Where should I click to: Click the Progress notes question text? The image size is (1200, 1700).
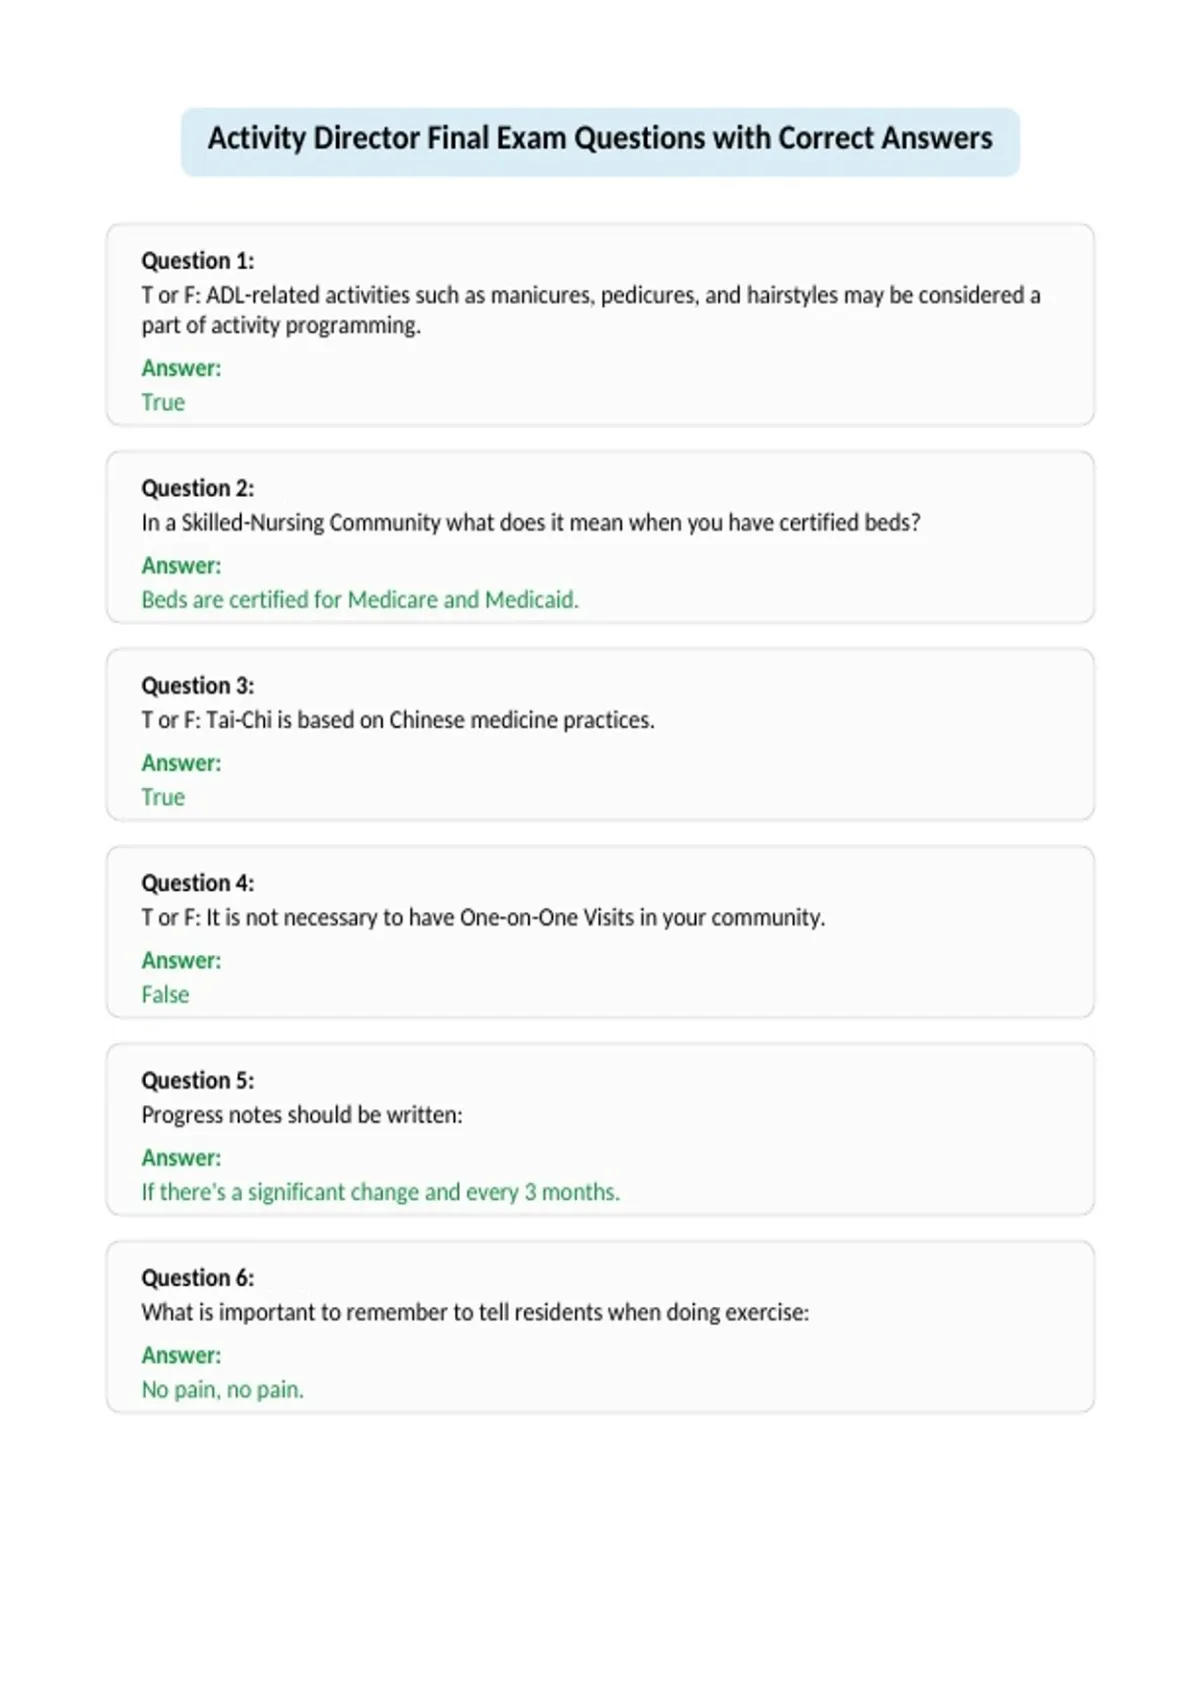tap(302, 1115)
